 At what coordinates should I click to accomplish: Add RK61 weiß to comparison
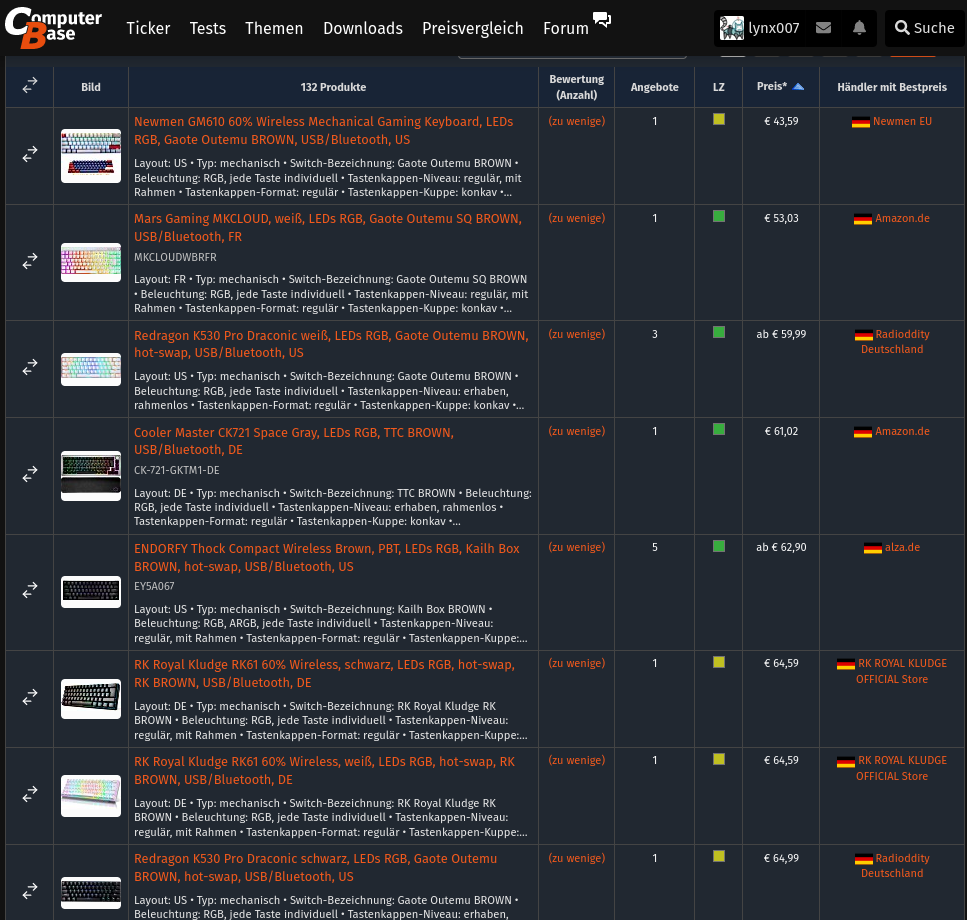pyautogui.click(x=30, y=794)
